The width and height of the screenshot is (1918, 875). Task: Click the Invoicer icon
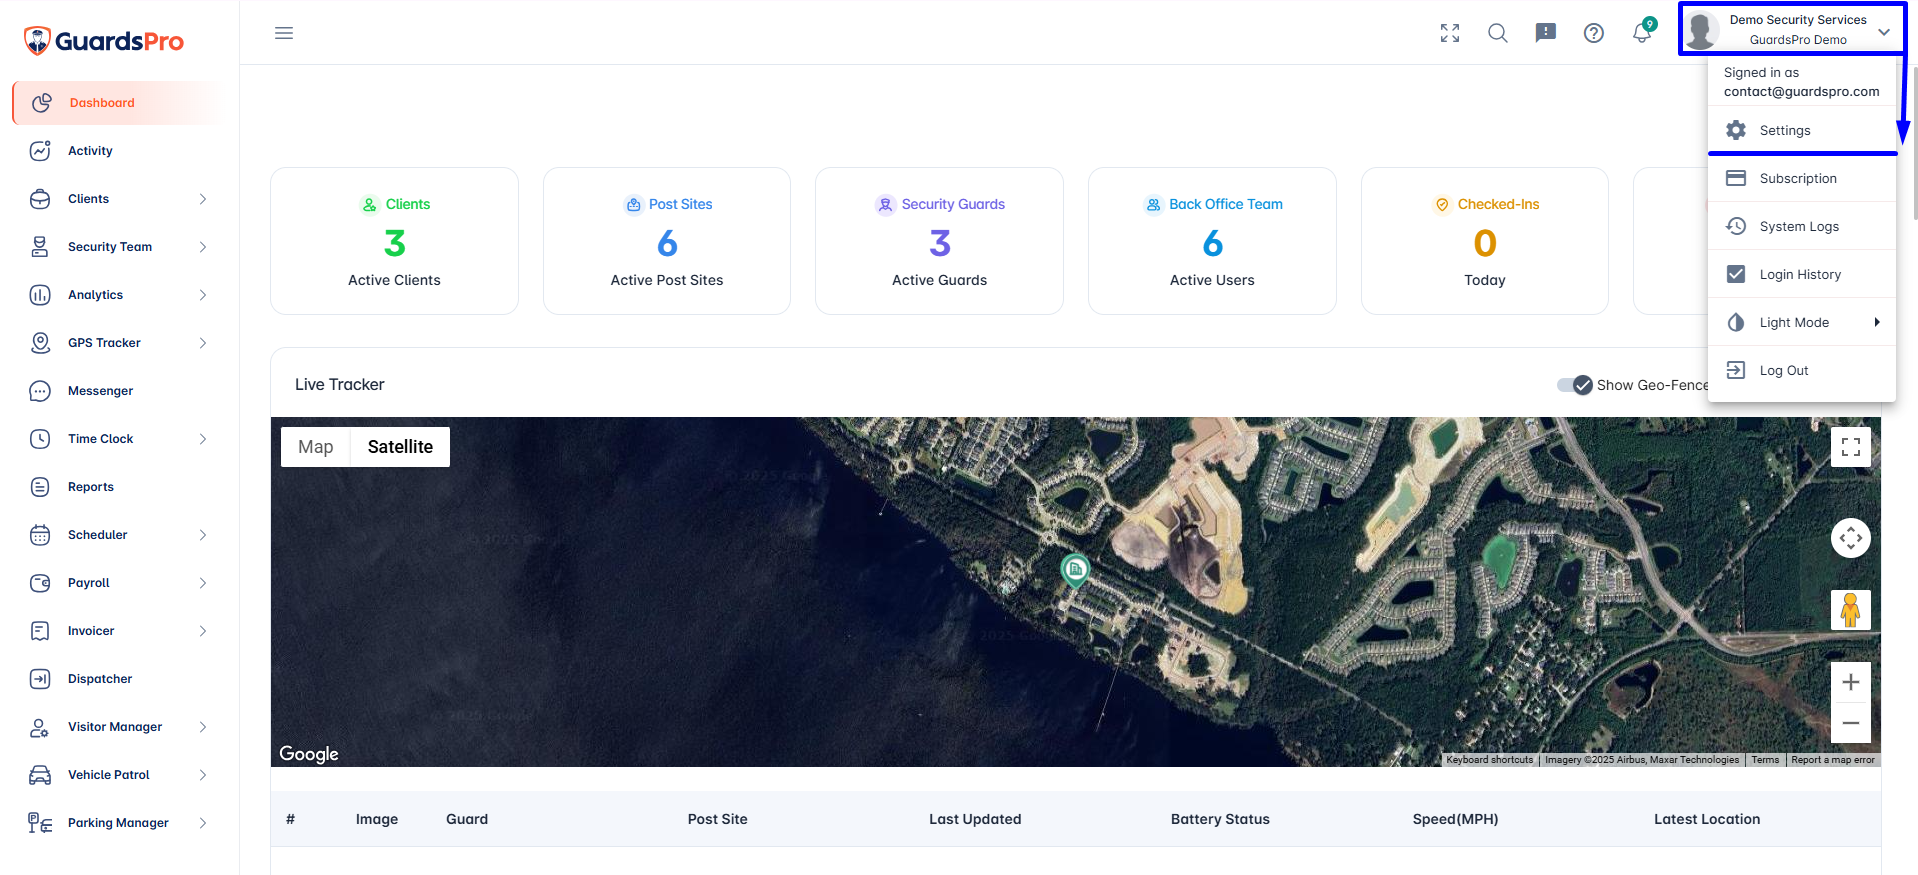40,631
